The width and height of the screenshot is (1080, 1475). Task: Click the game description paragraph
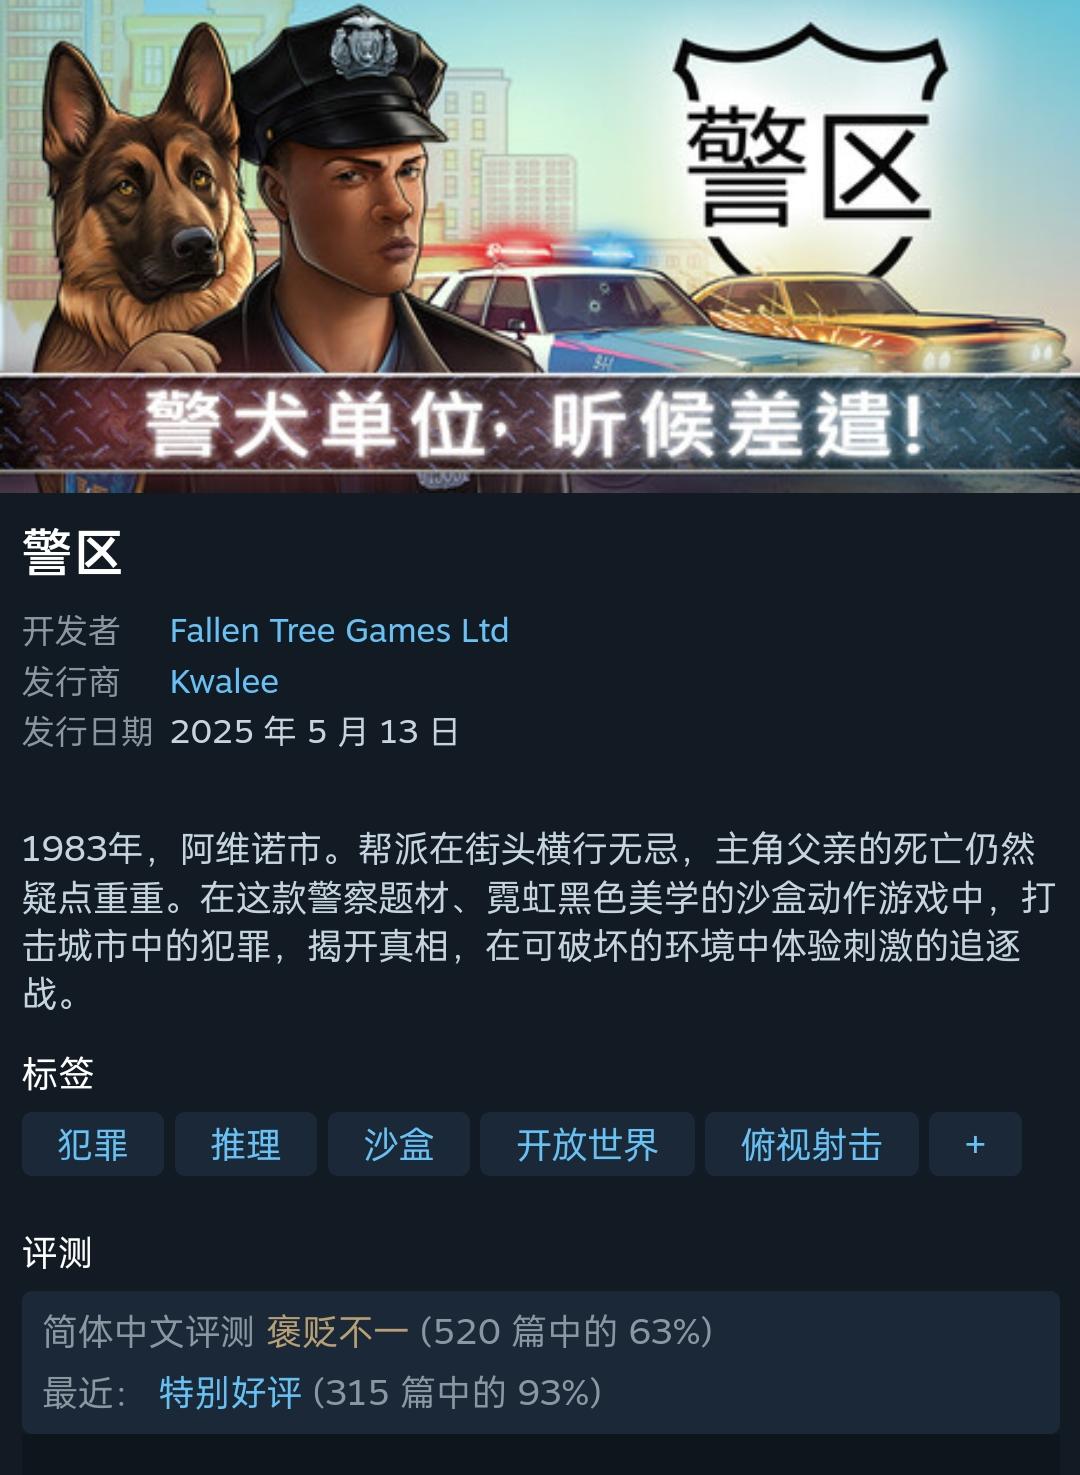(540, 921)
